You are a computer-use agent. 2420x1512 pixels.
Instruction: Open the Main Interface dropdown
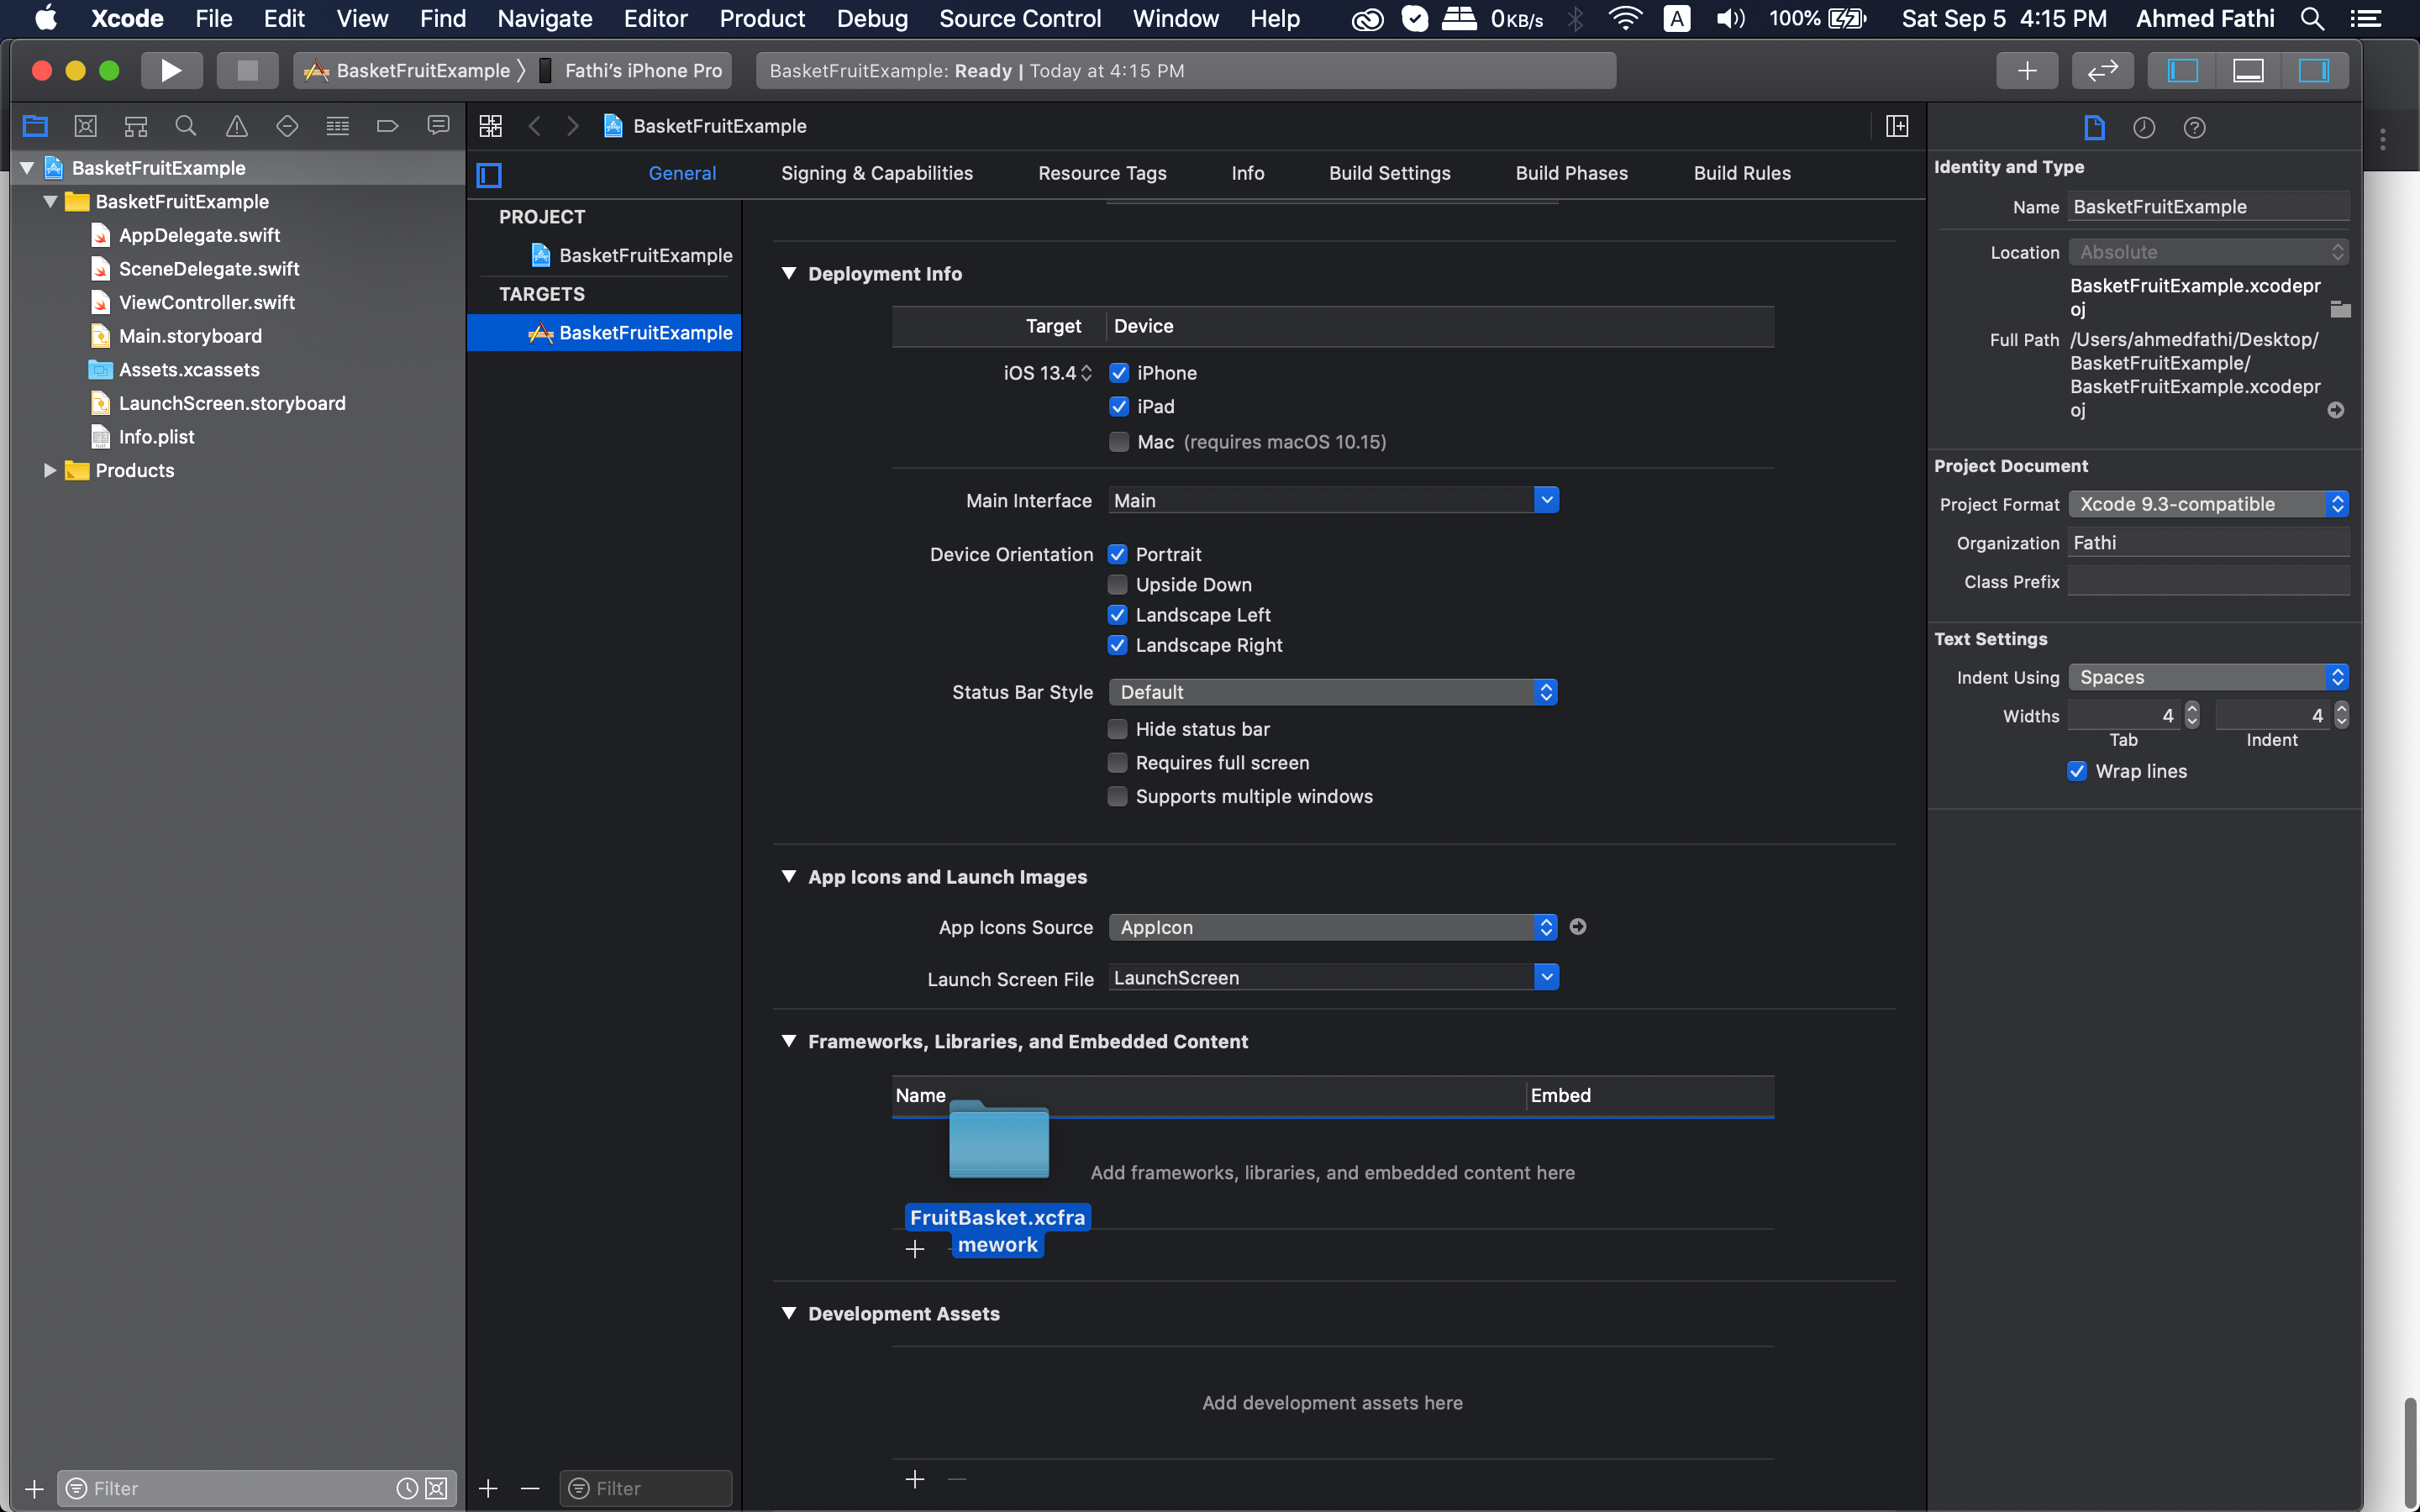click(x=1545, y=499)
